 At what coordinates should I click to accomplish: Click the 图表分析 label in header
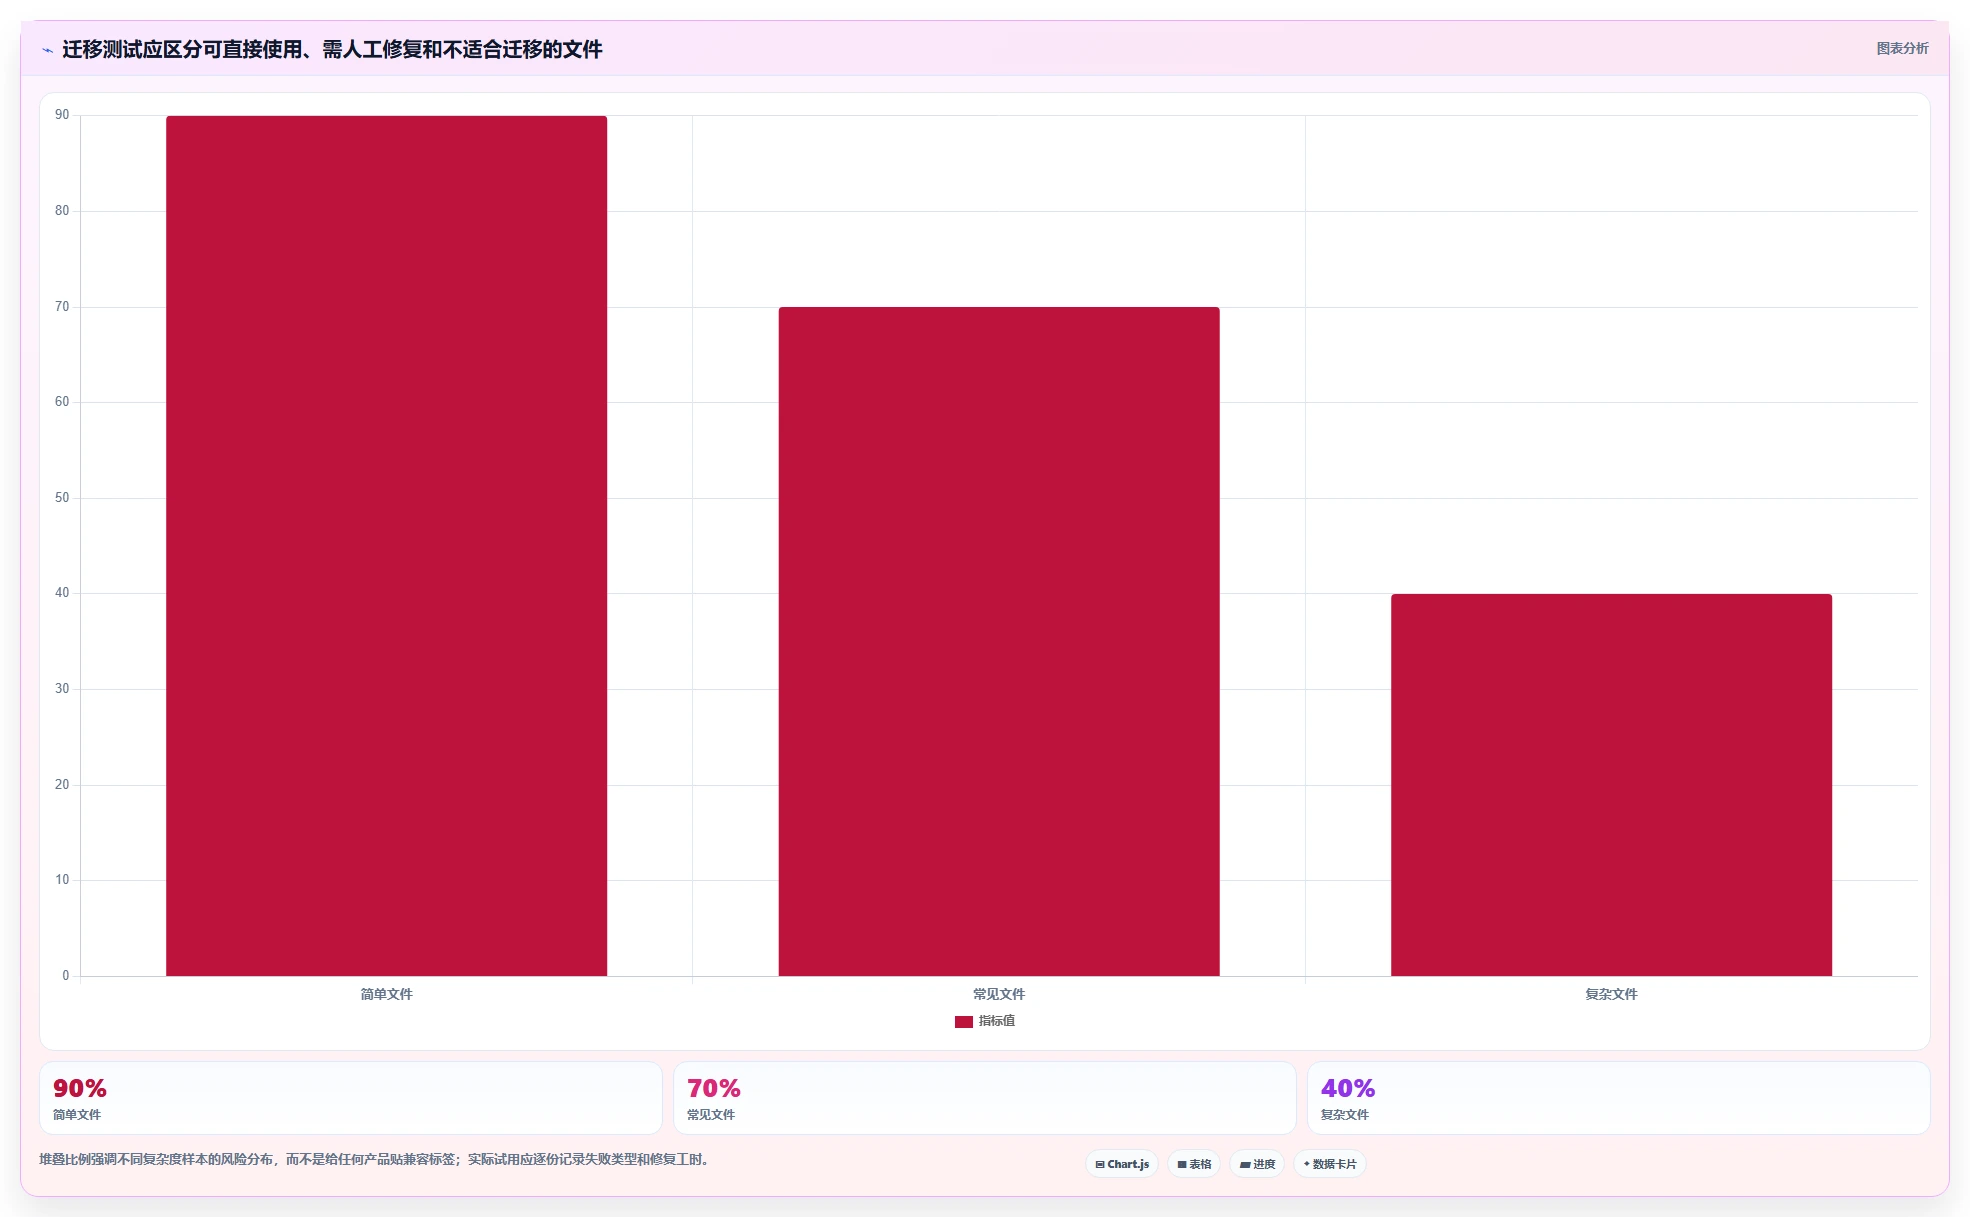tap(1902, 48)
